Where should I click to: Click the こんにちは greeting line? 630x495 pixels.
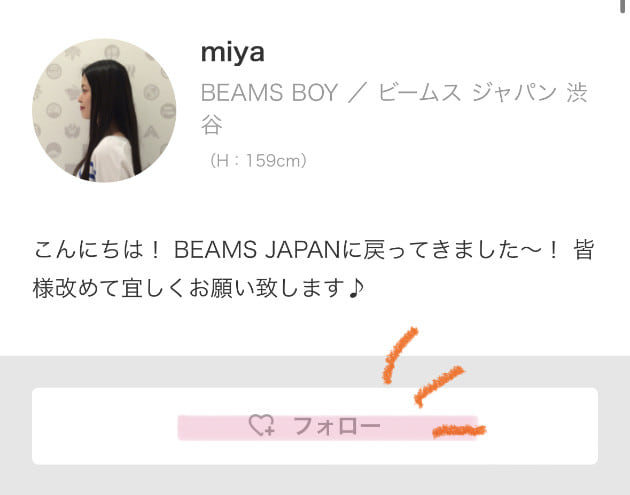click(x=89, y=250)
